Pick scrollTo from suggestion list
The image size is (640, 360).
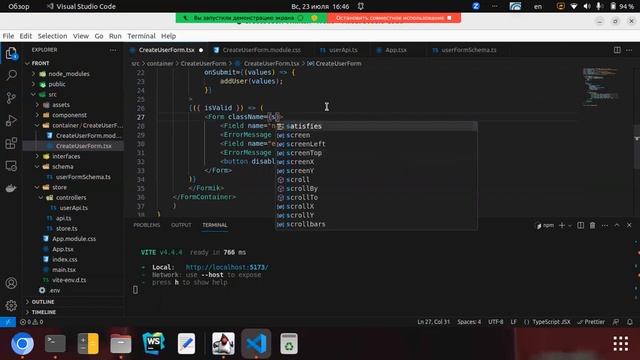[376, 198]
